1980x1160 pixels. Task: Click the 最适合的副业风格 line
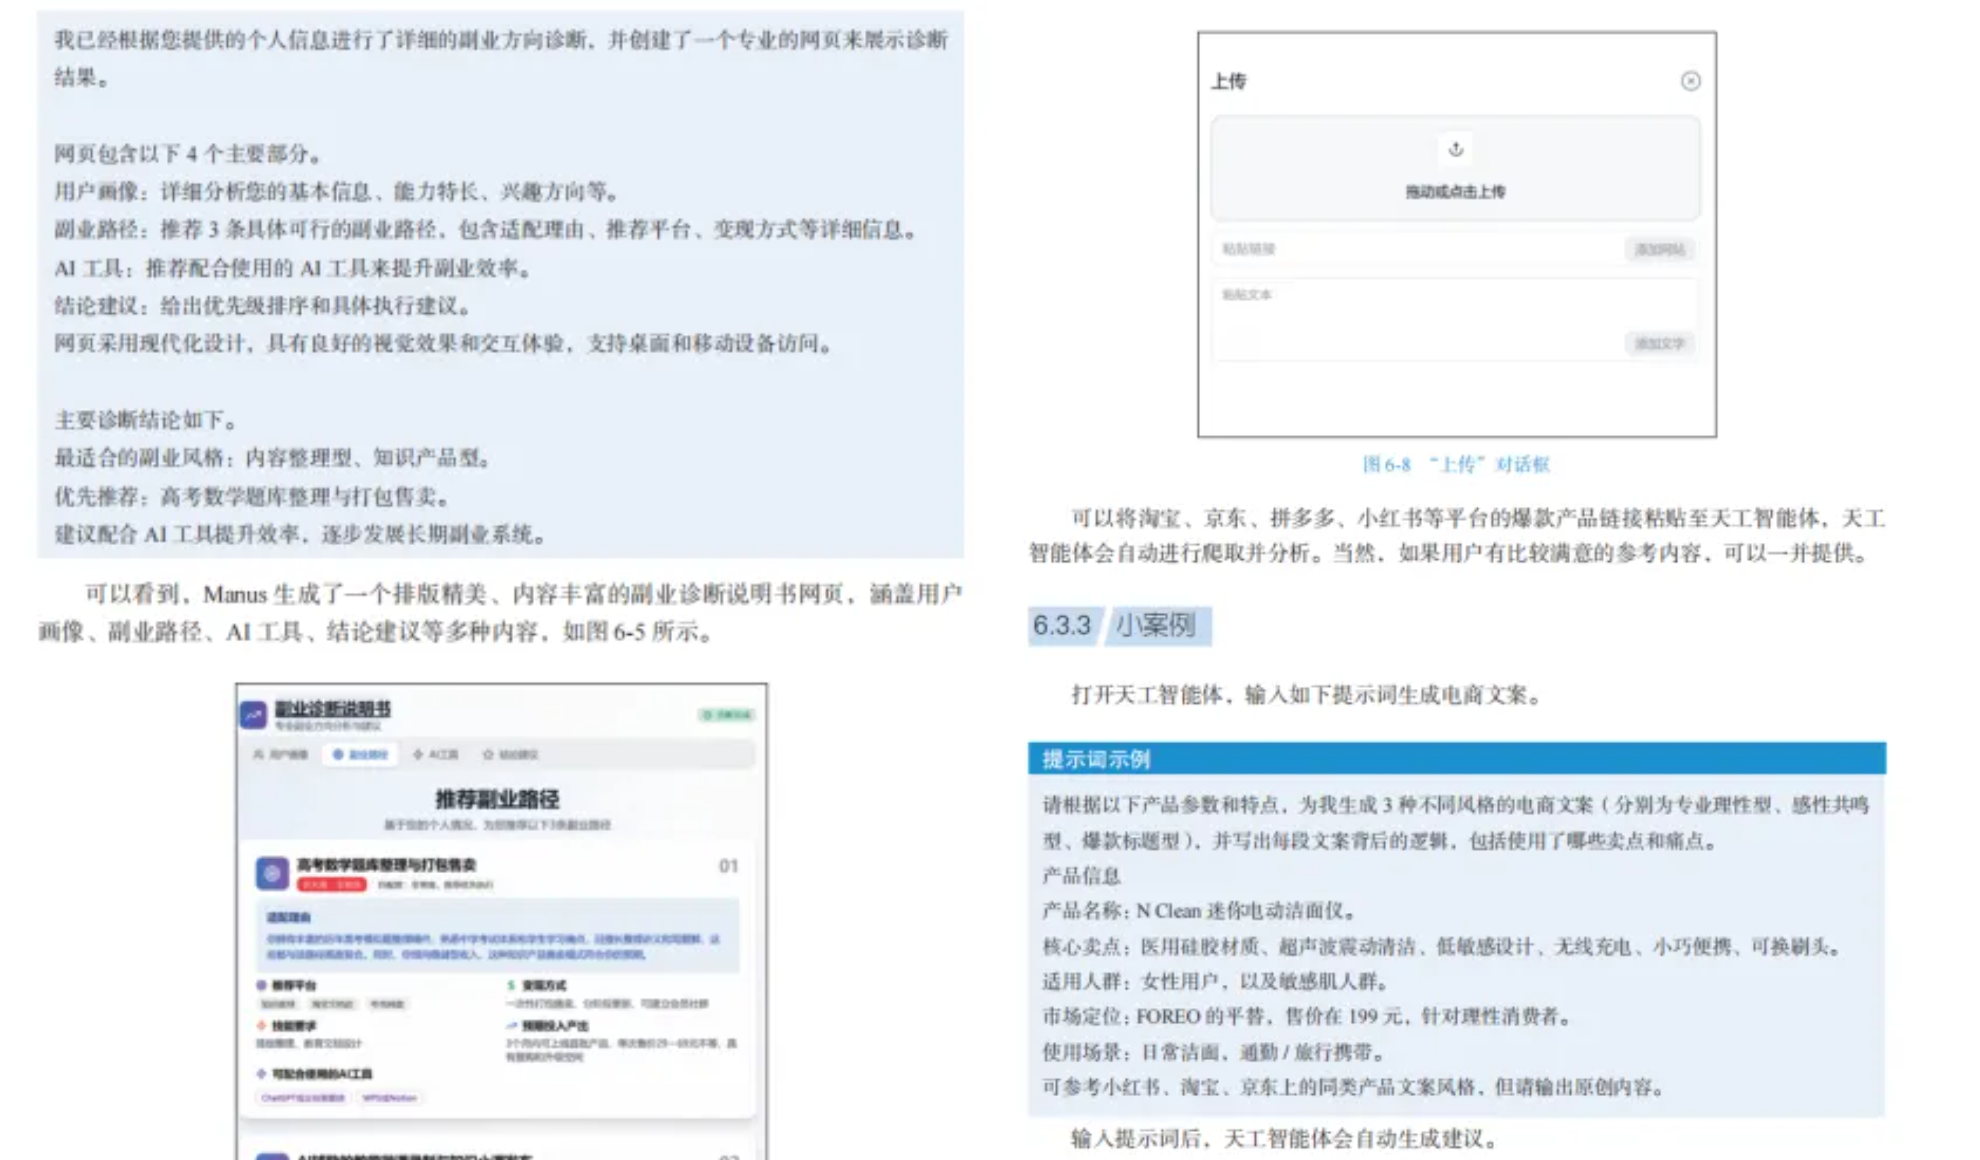point(274,457)
